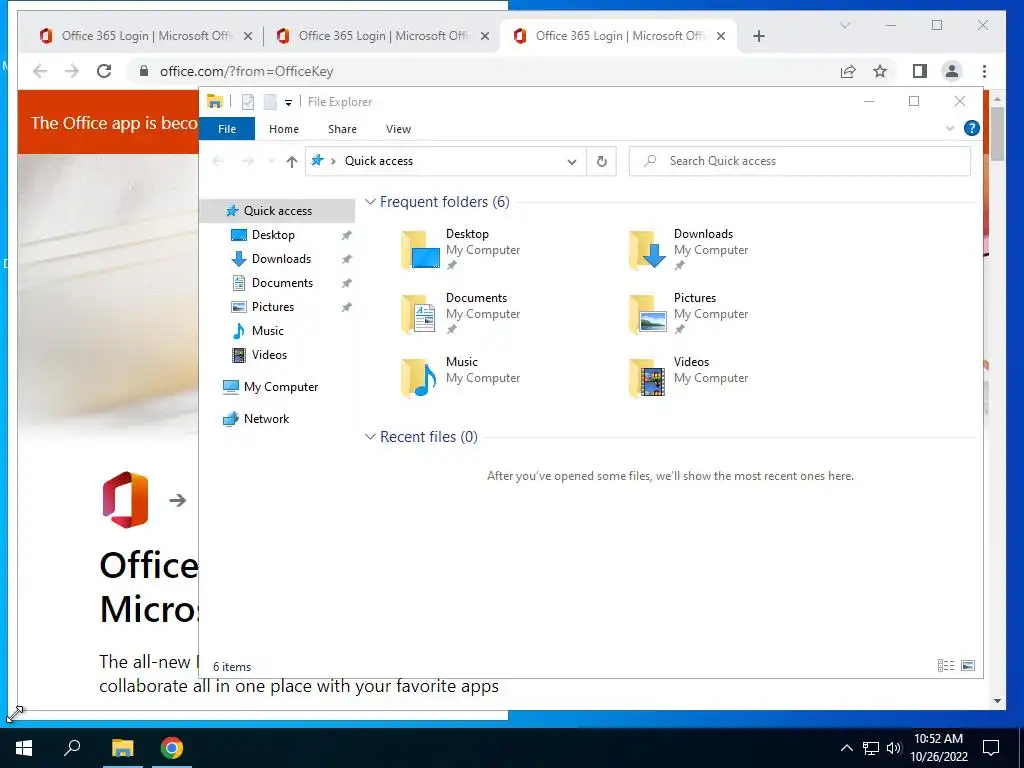Select the Downloads folder icon in Frequent folders
1024x768 pixels.
(647, 249)
